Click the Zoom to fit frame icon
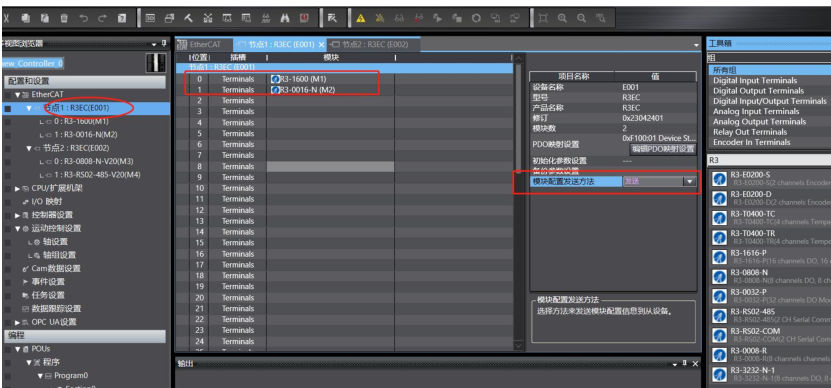Image resolution: width=831 pixels, height=388 pixels. tap(543, 18)
